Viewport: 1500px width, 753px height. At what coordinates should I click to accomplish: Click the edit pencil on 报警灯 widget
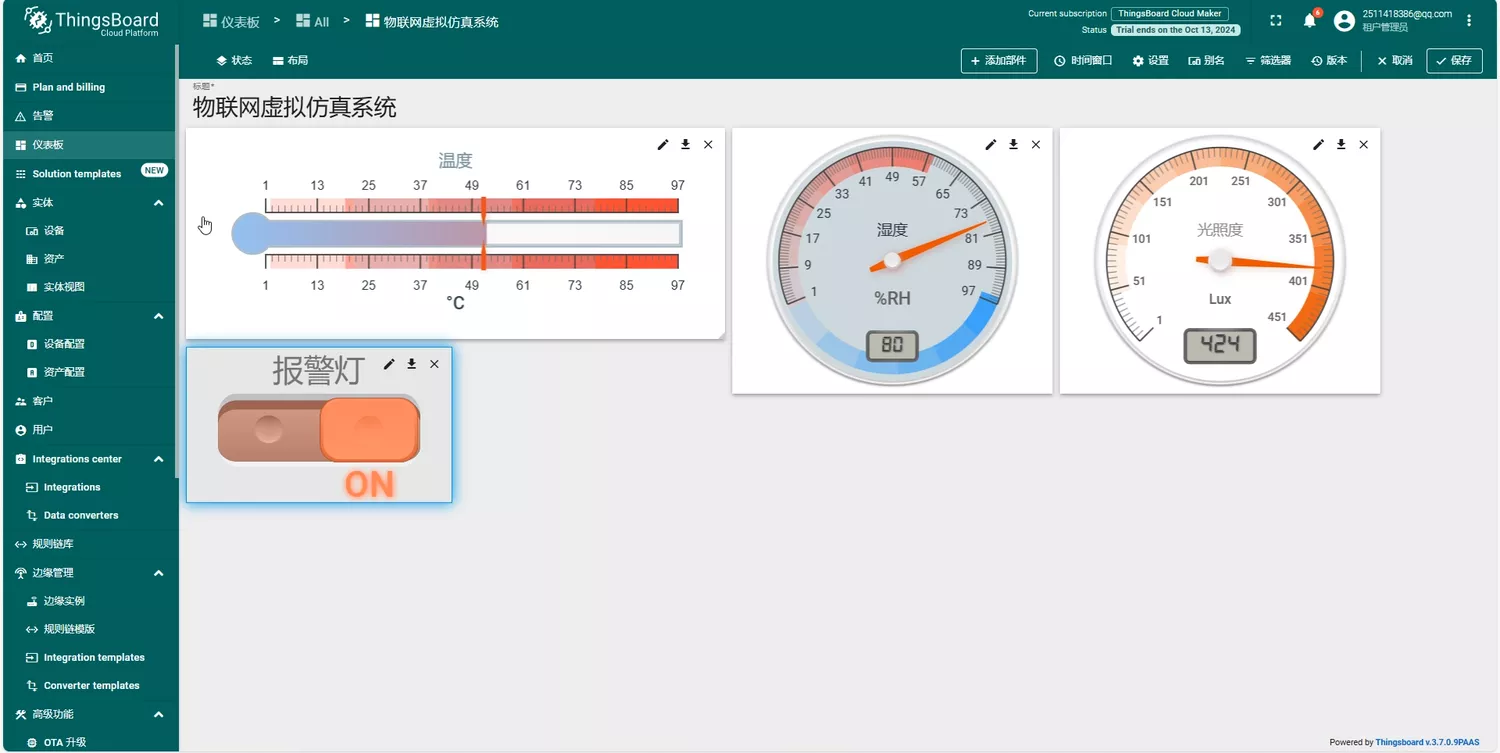[389, 364]
